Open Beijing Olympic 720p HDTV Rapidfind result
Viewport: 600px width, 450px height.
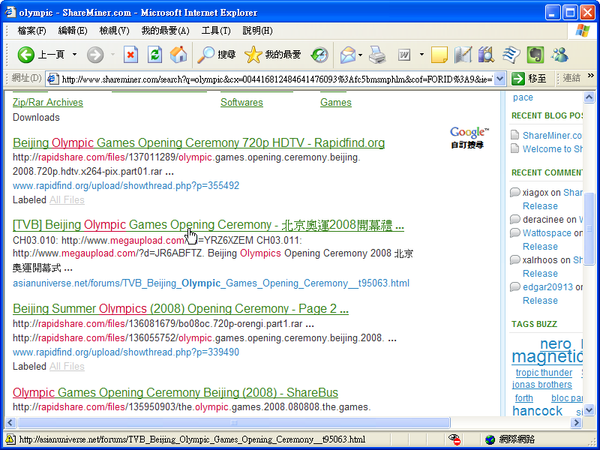[199, 143]
